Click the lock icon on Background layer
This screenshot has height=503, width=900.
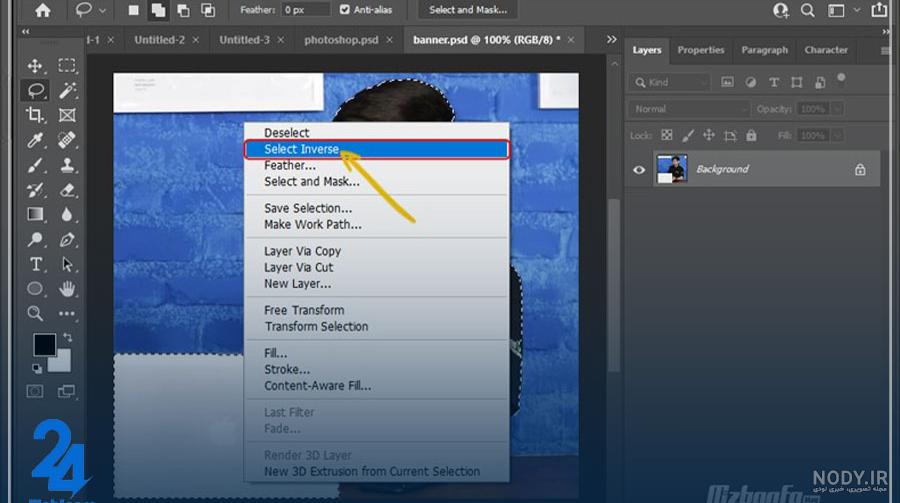click(x=860, y=169)
